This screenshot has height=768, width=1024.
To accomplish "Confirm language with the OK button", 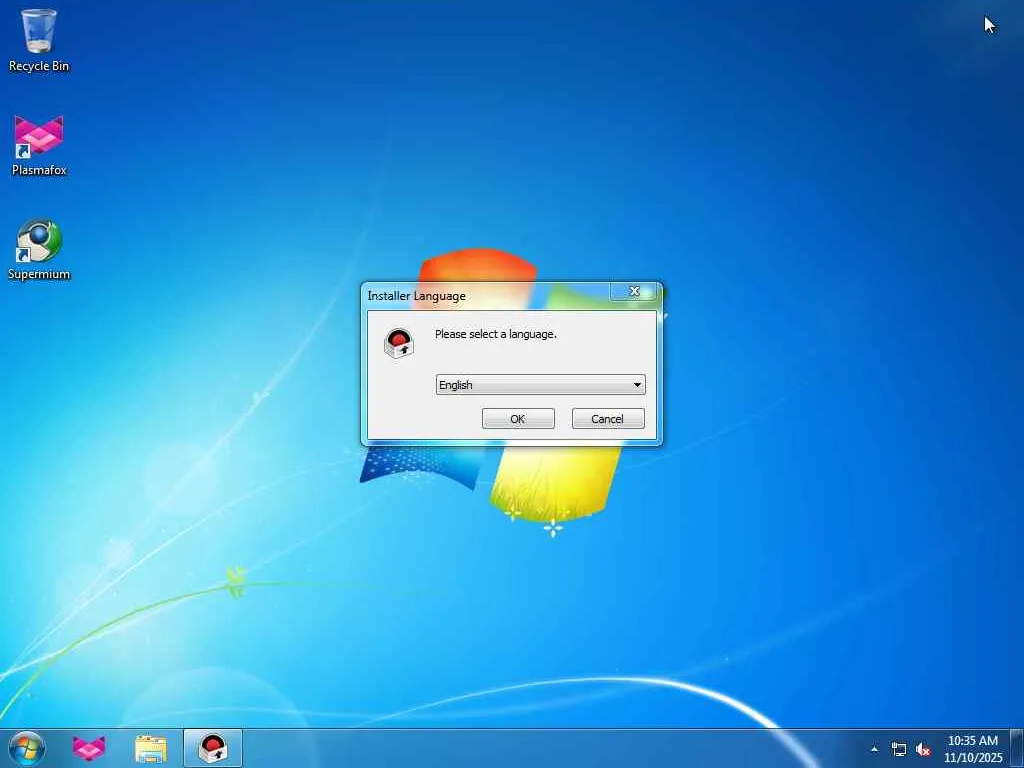I will click(x=518, y=419).
